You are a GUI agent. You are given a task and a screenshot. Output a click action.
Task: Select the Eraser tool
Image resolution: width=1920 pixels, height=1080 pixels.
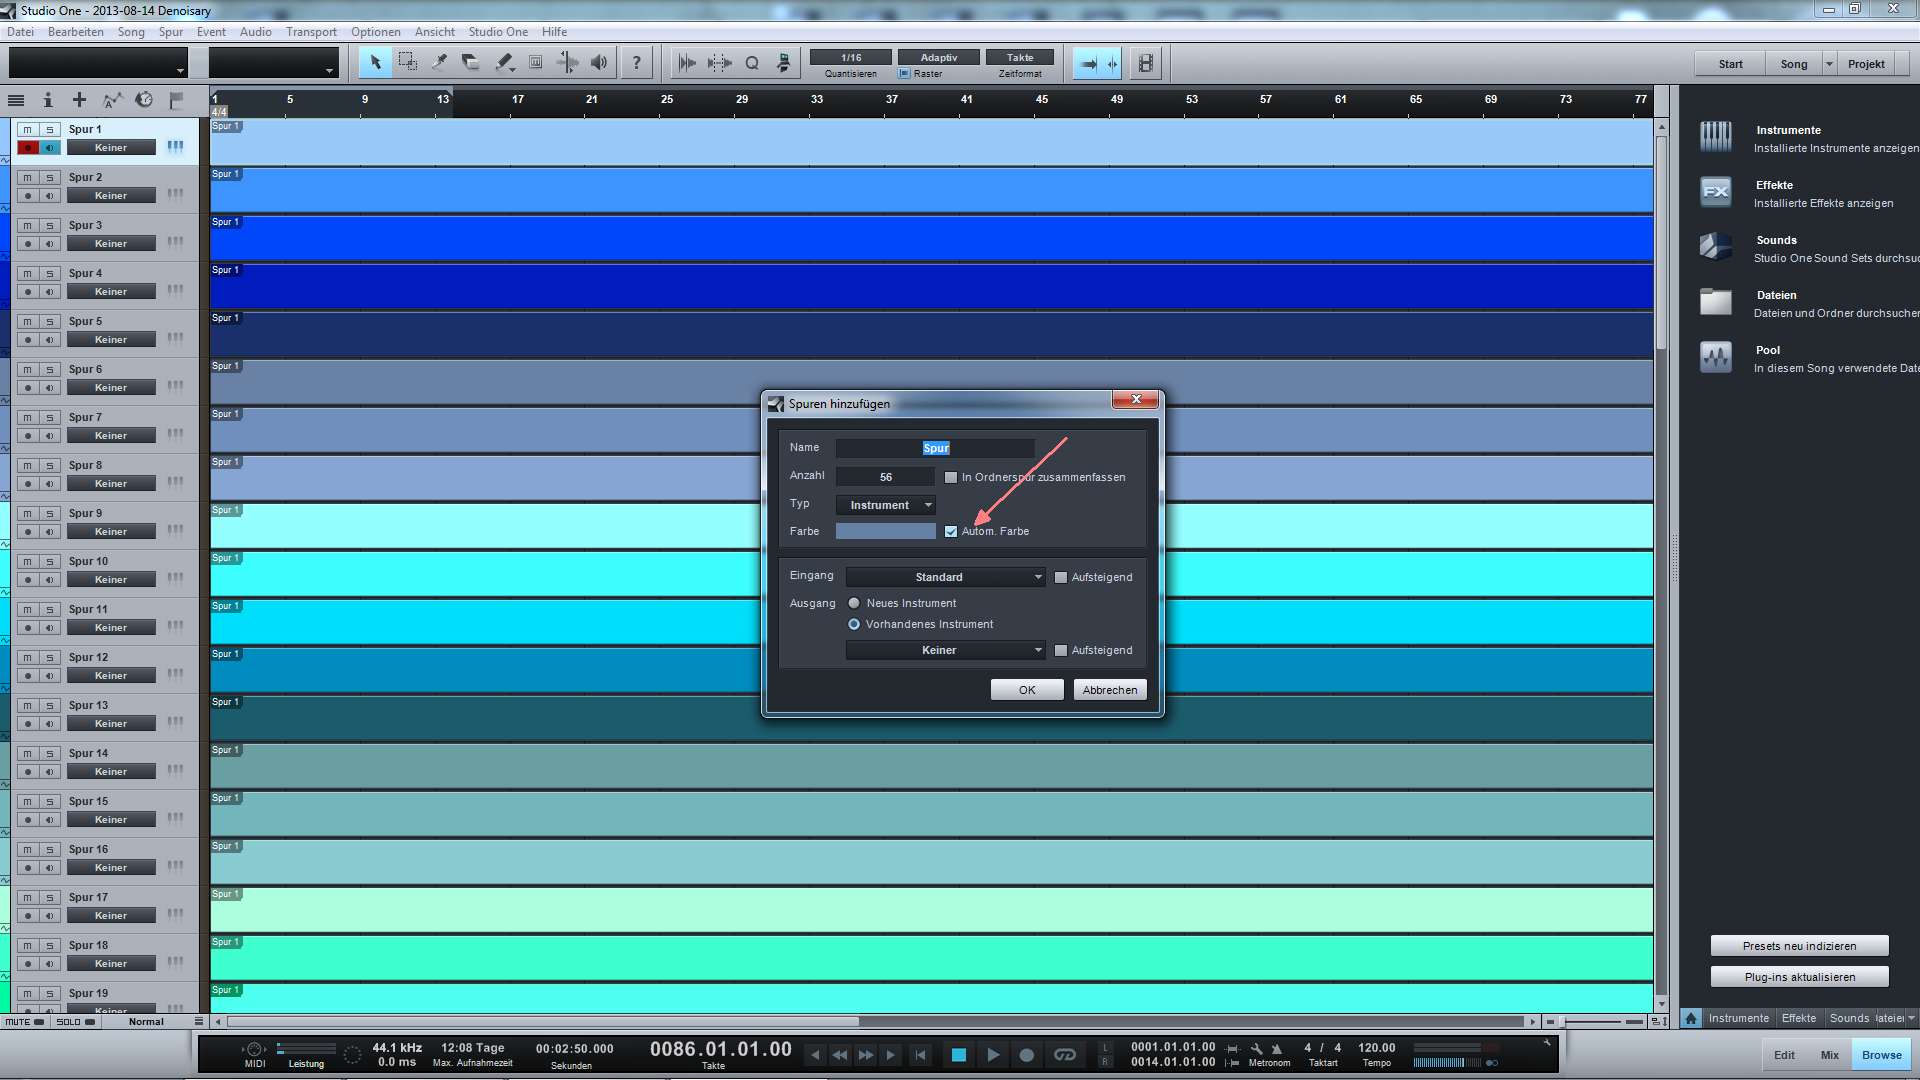(471, 63)
